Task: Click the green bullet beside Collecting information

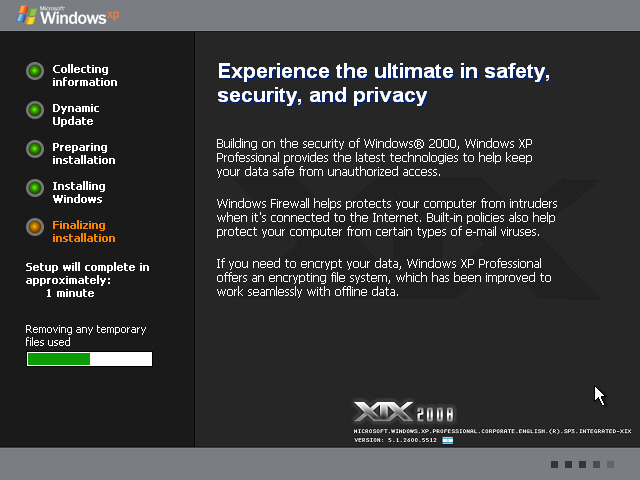Action: click(x=35, y=71)
